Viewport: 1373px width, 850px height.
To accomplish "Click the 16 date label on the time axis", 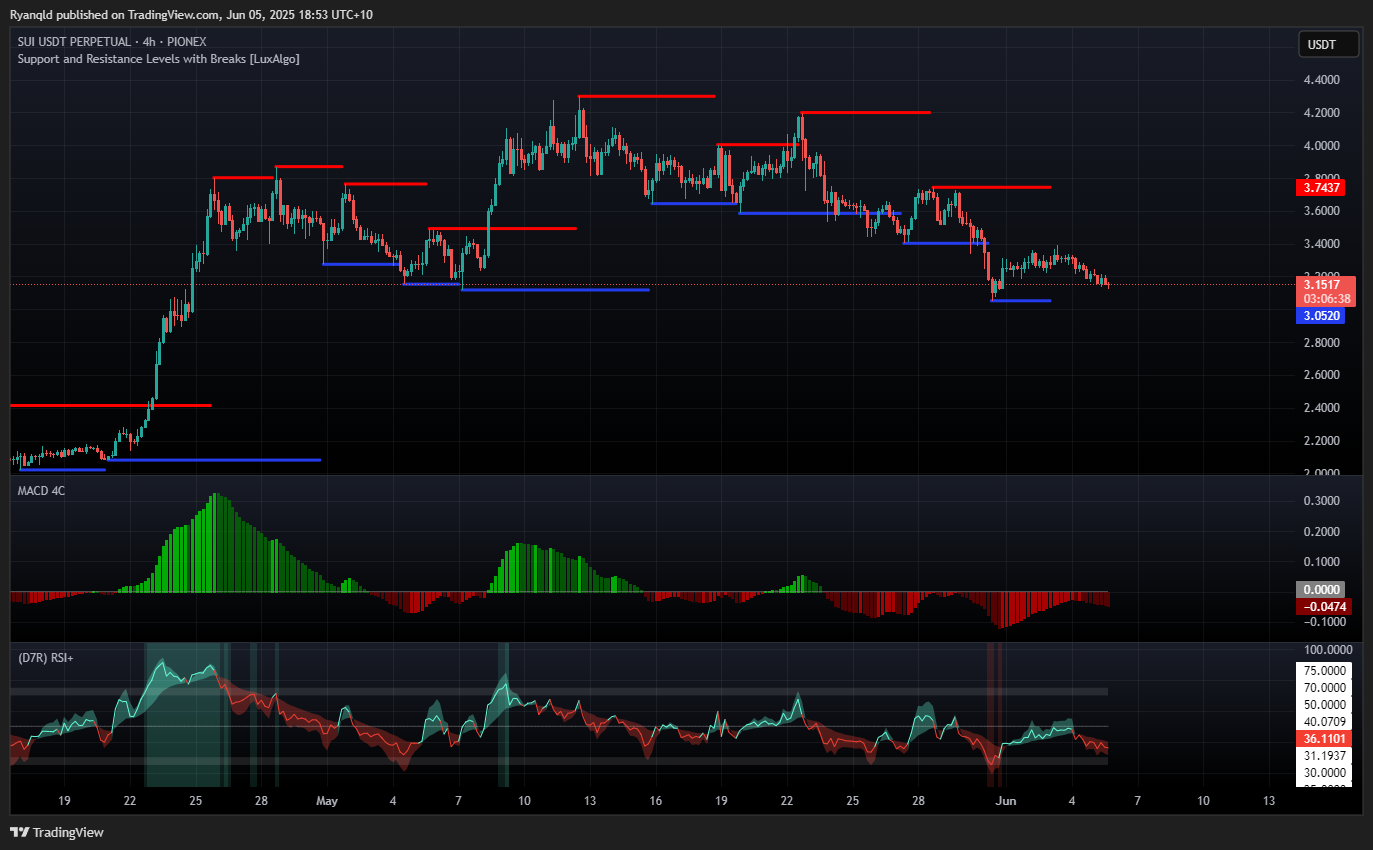I will [x=655, y=801].
